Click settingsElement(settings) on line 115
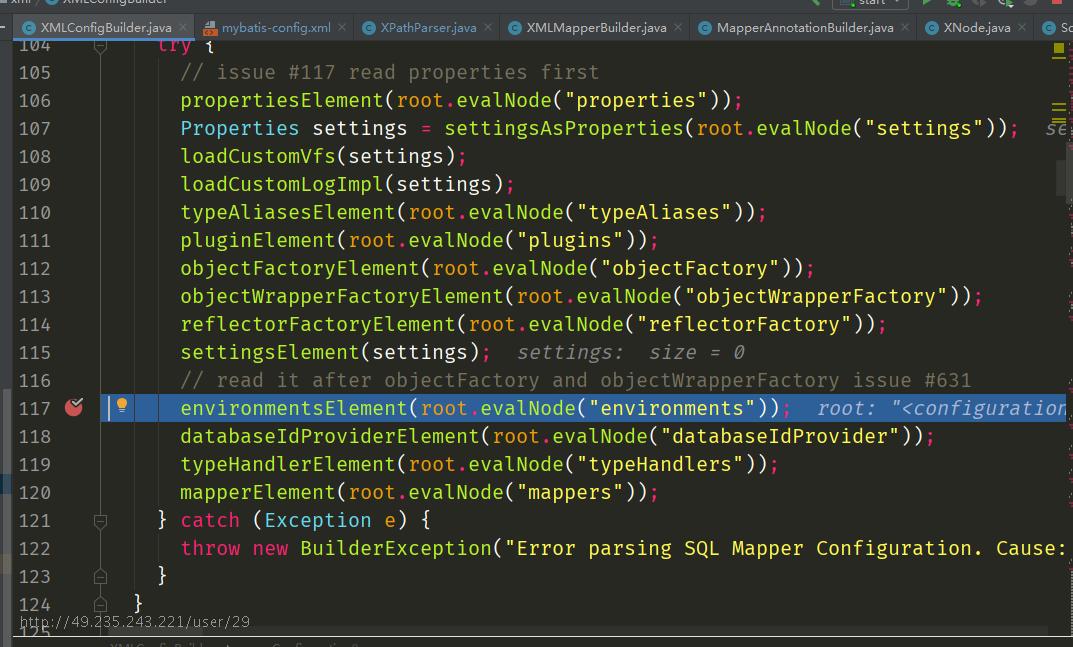The width and height of the screenshot is (1073, 647). point(335,353)
